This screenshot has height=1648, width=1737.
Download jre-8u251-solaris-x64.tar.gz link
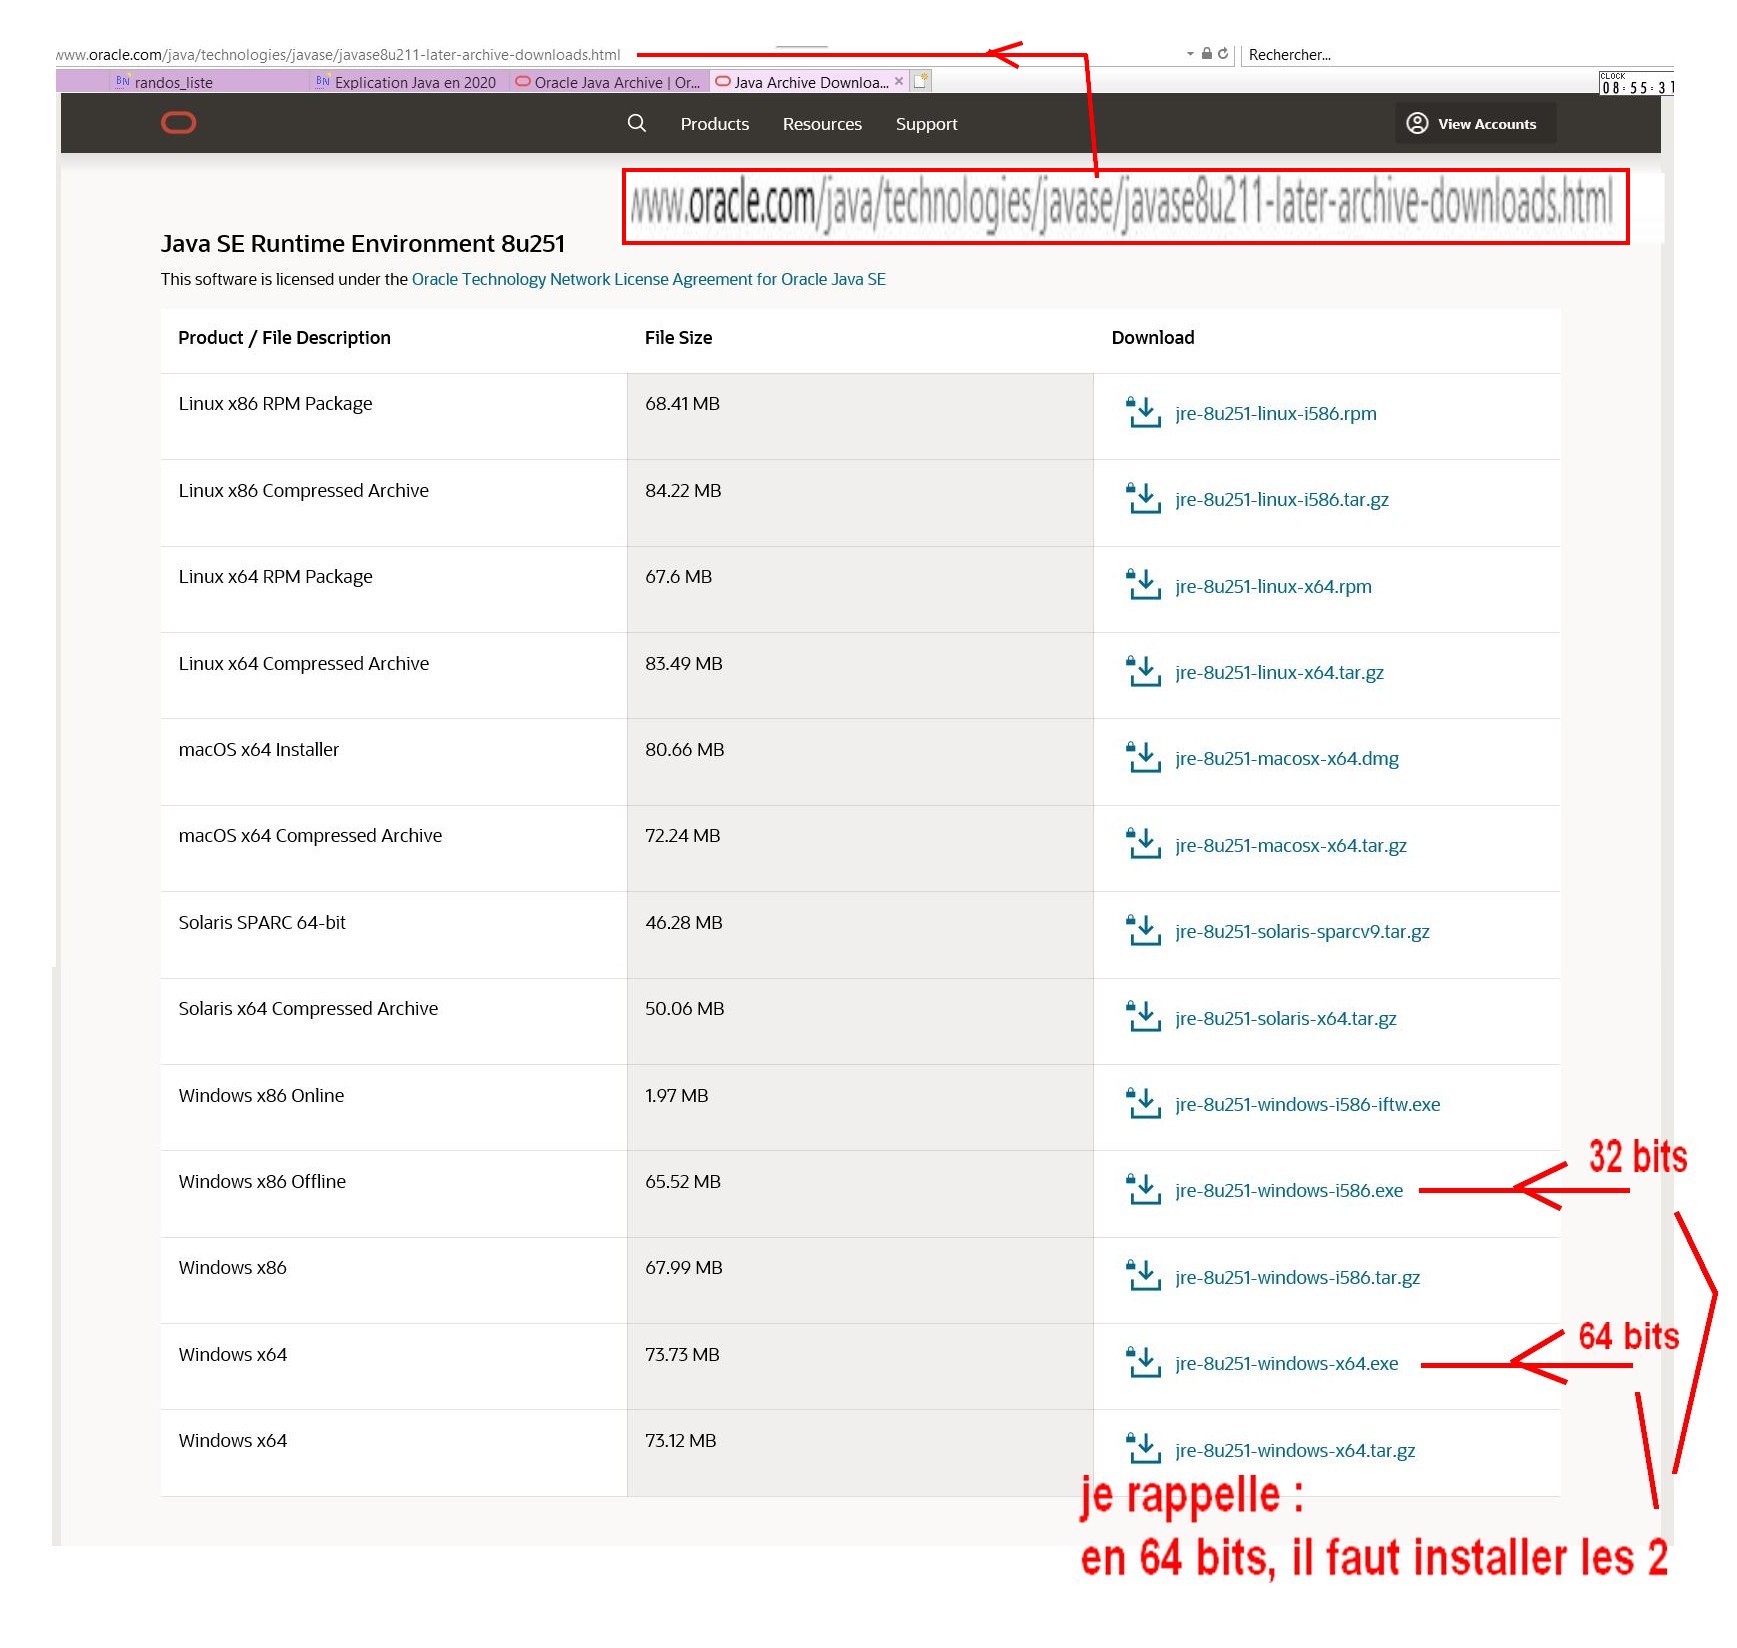(1286, 1018)
